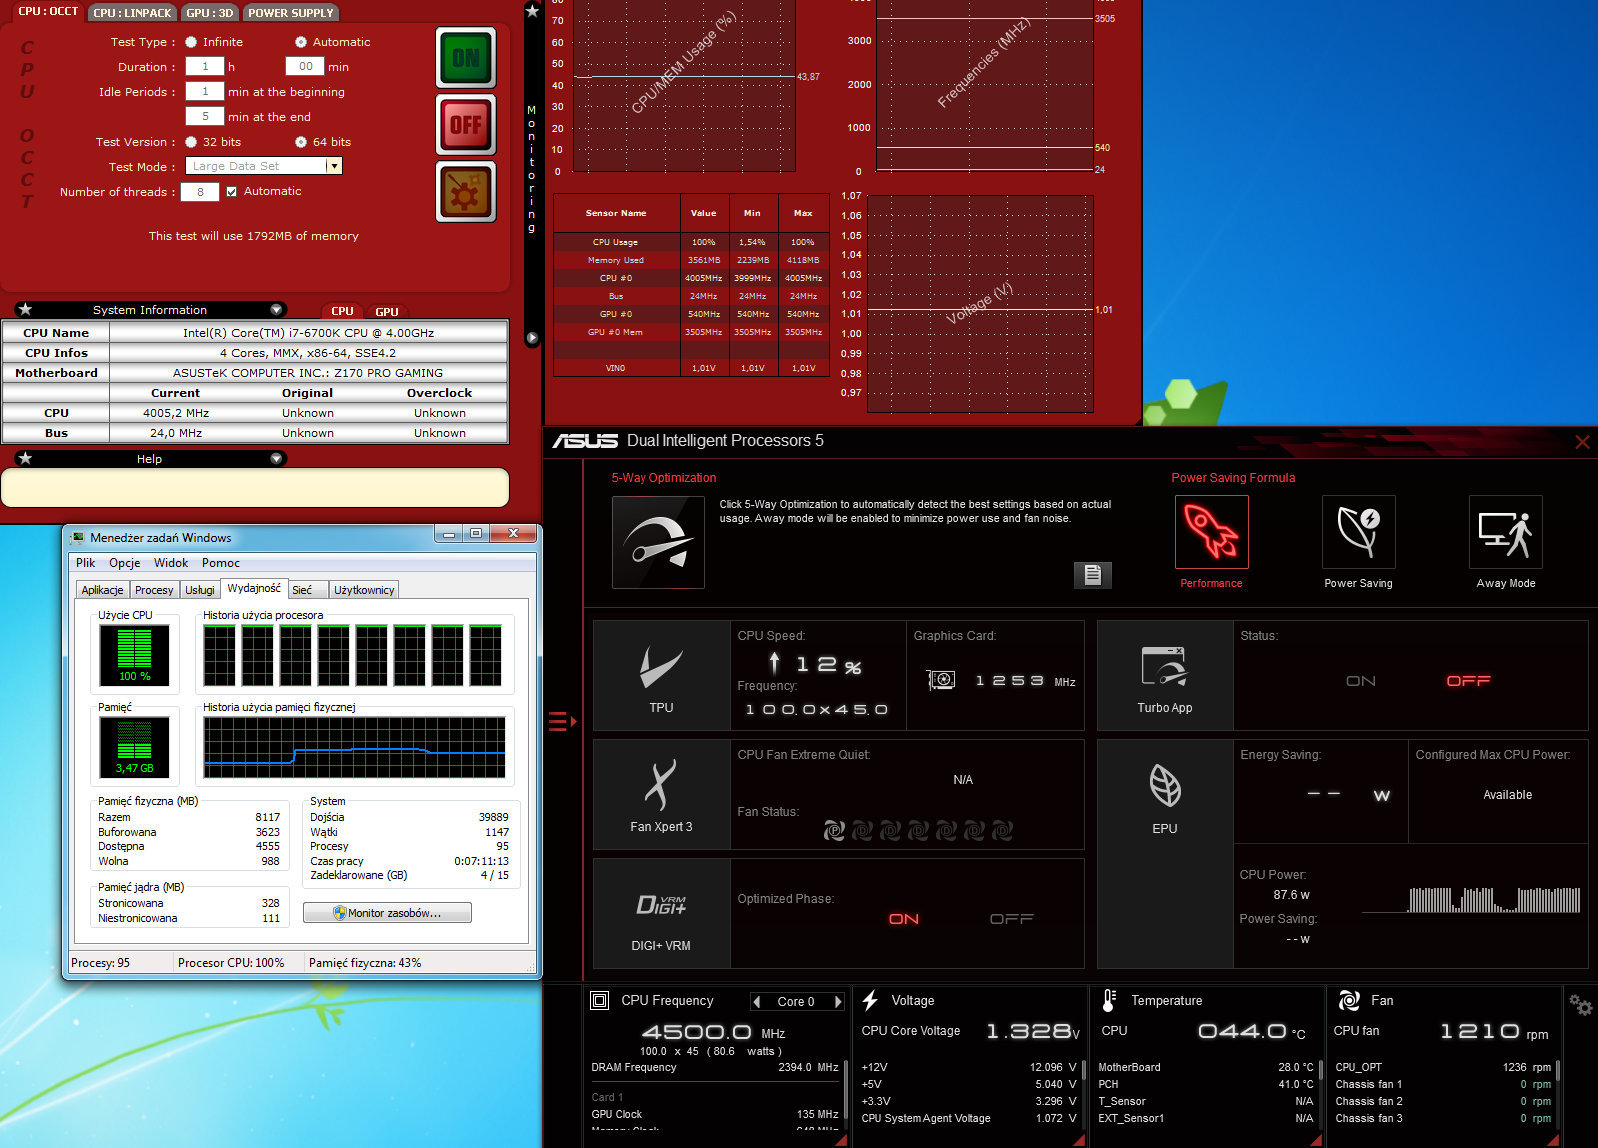The image size is (1598, 1148).
Task: Switch to Procesy tab in Task Manager
Action: click(154, 590)
